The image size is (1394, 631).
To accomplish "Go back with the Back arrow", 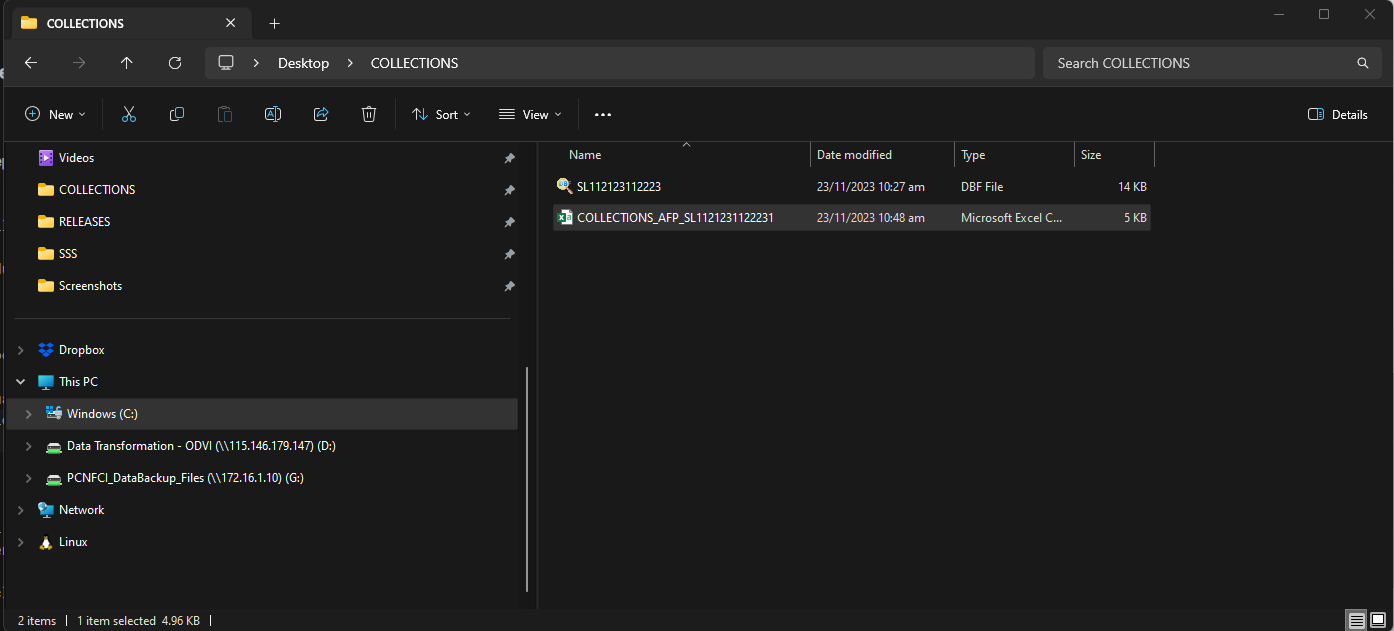I will tap(31, 63).
